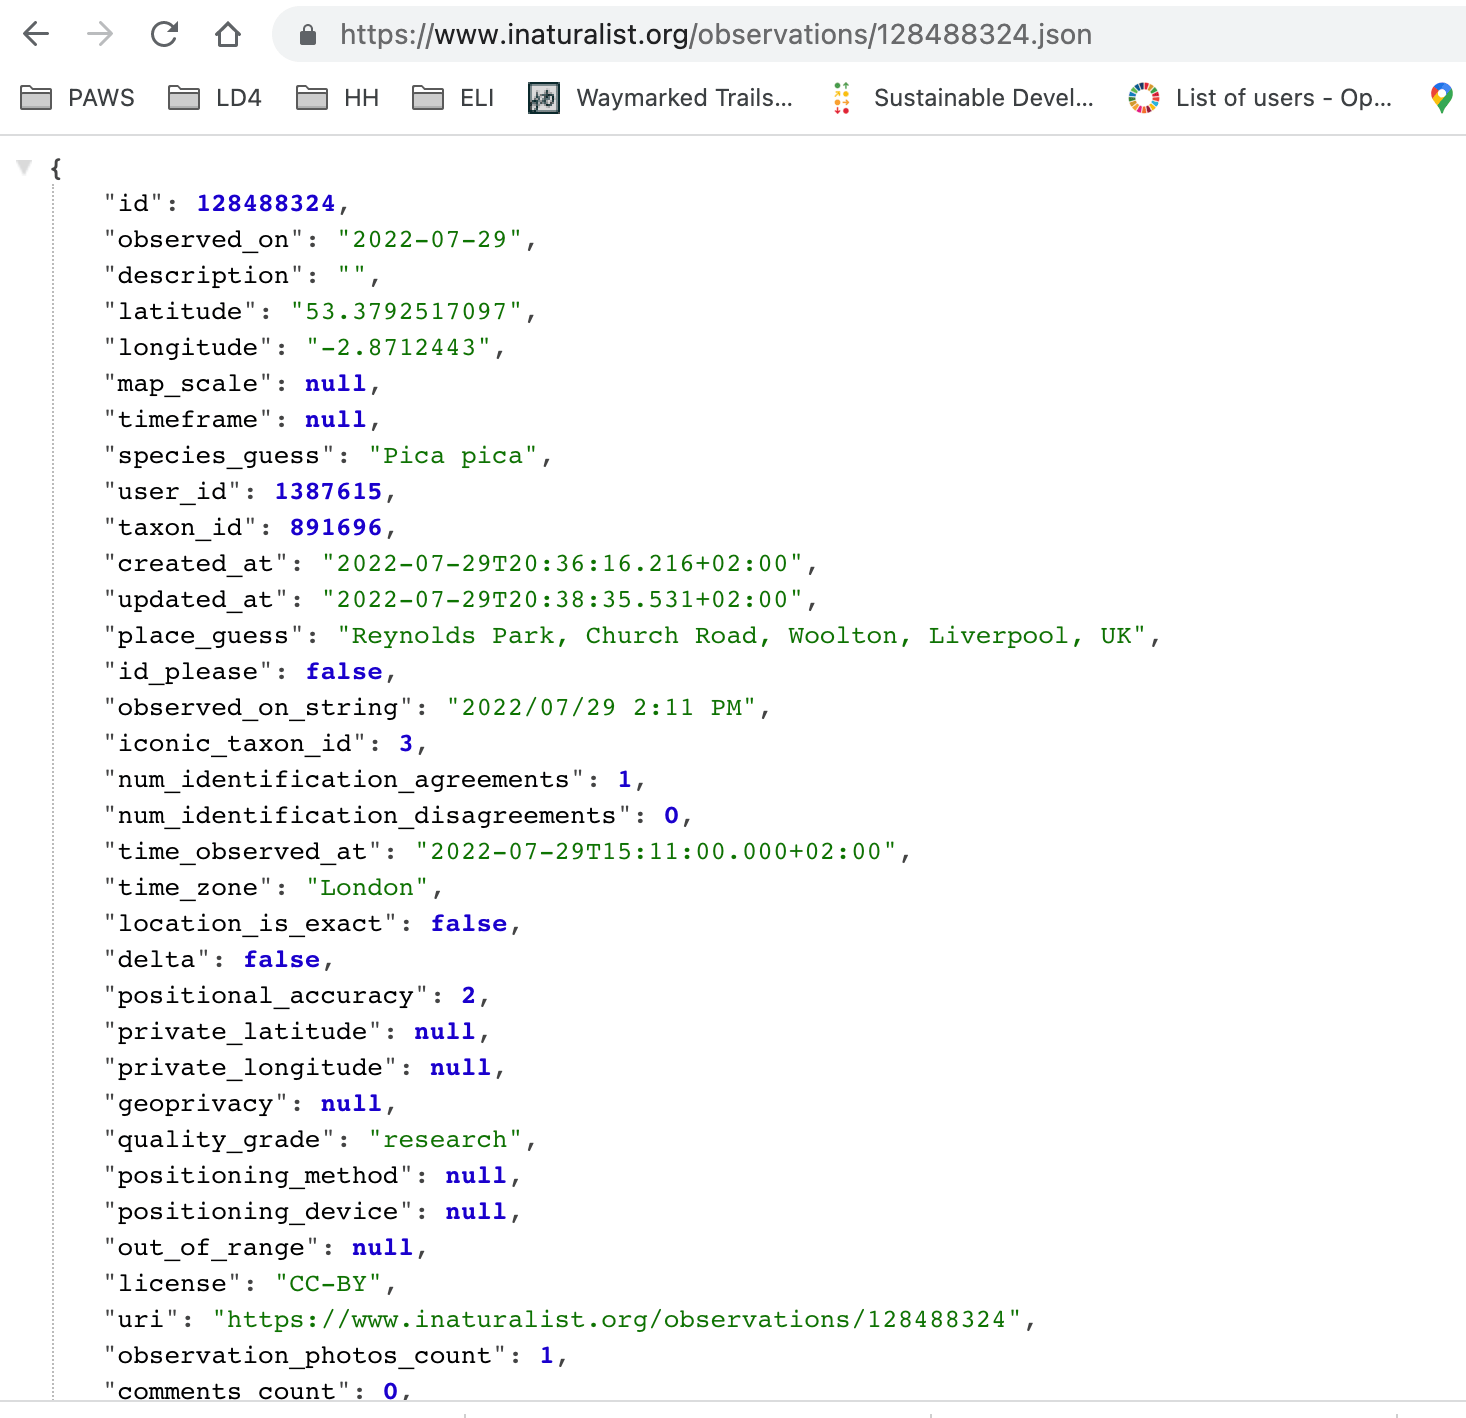Click the browser back arrow
This screenshot has width=1466, height=1418.
36,35
